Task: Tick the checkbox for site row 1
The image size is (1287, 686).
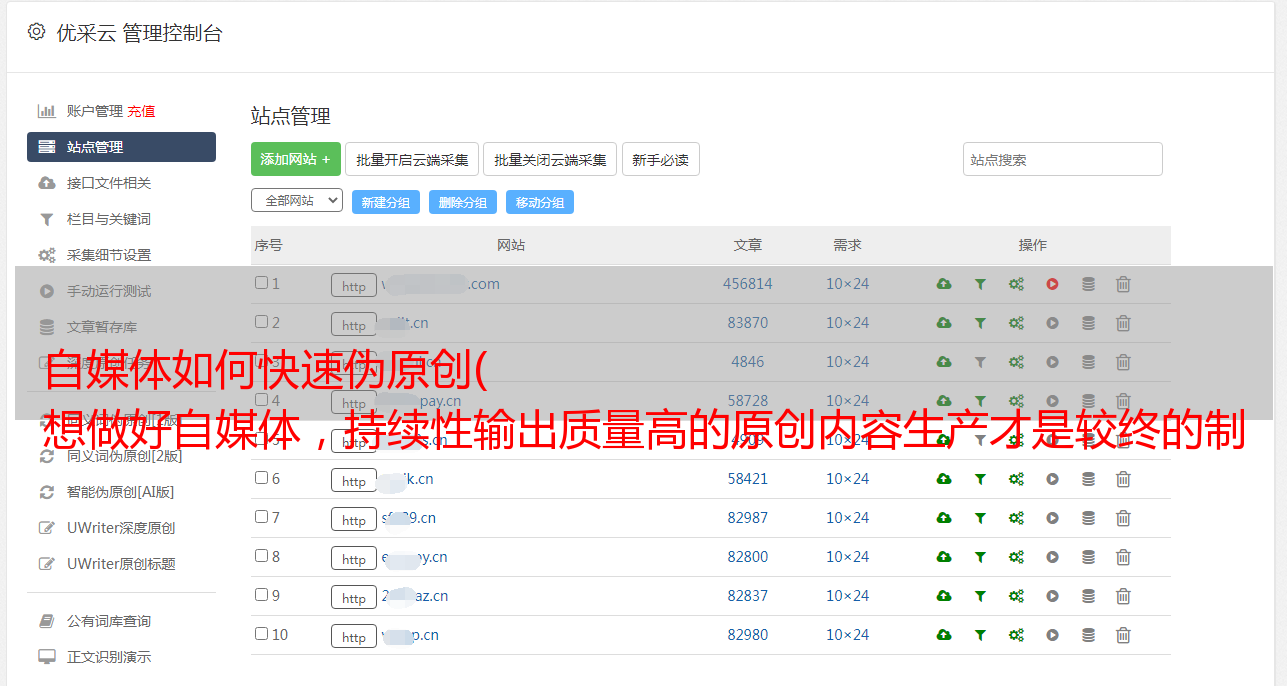Action: (261, 283)
